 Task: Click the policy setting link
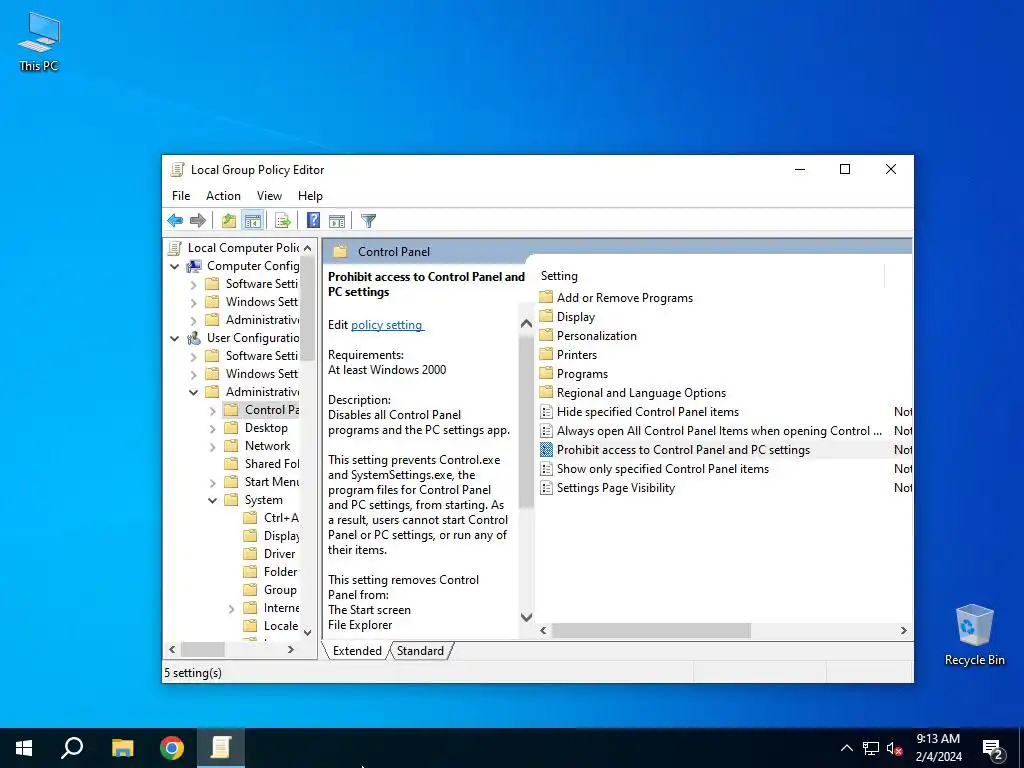coord(387,325)
